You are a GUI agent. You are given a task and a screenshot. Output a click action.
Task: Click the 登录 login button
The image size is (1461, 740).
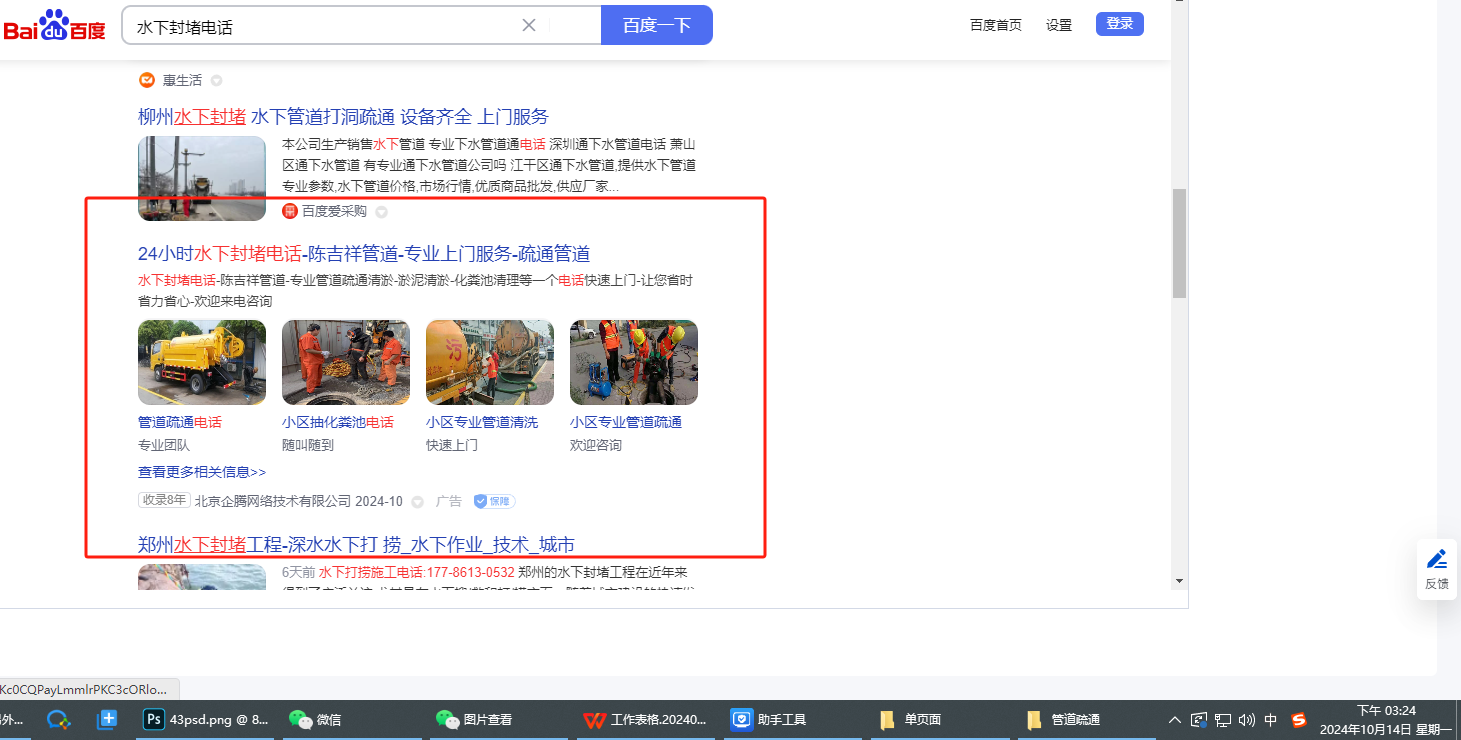click(1120, 24)
